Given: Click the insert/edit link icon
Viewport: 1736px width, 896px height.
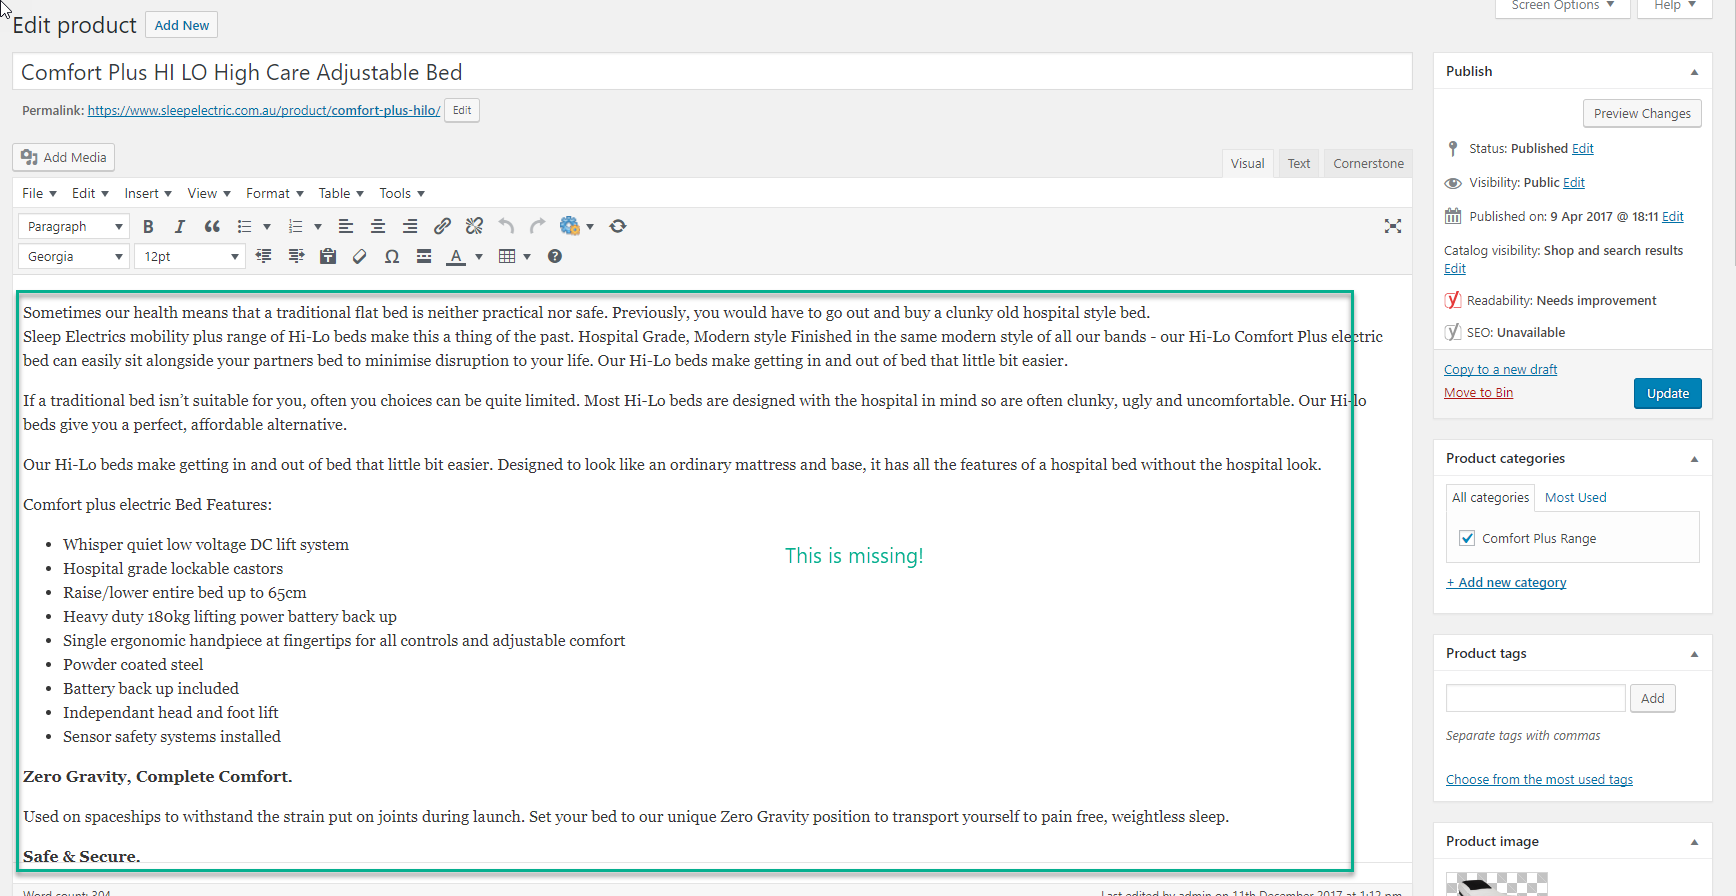Looking at the screenshot, I should coord(442,227).
